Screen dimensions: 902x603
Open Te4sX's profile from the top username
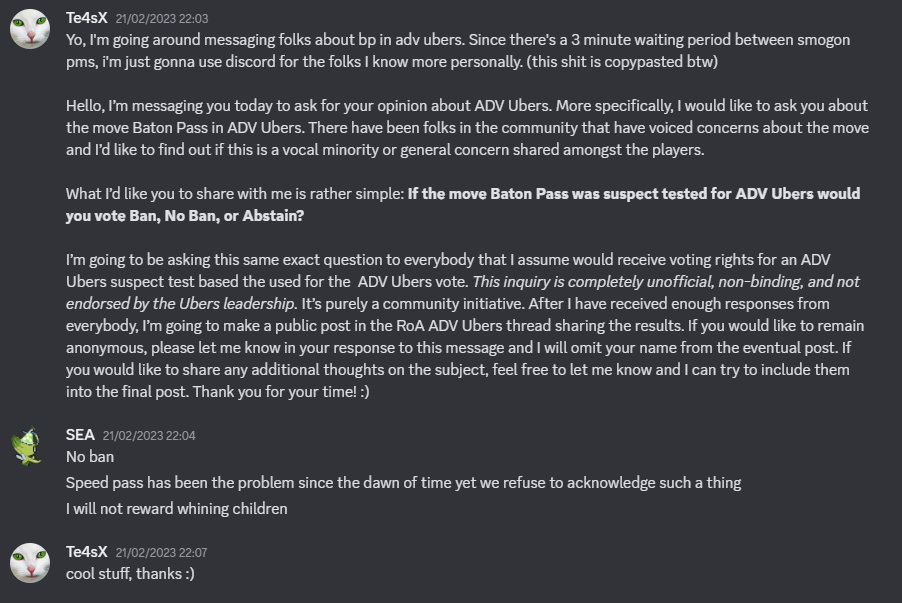click(86, 18)
